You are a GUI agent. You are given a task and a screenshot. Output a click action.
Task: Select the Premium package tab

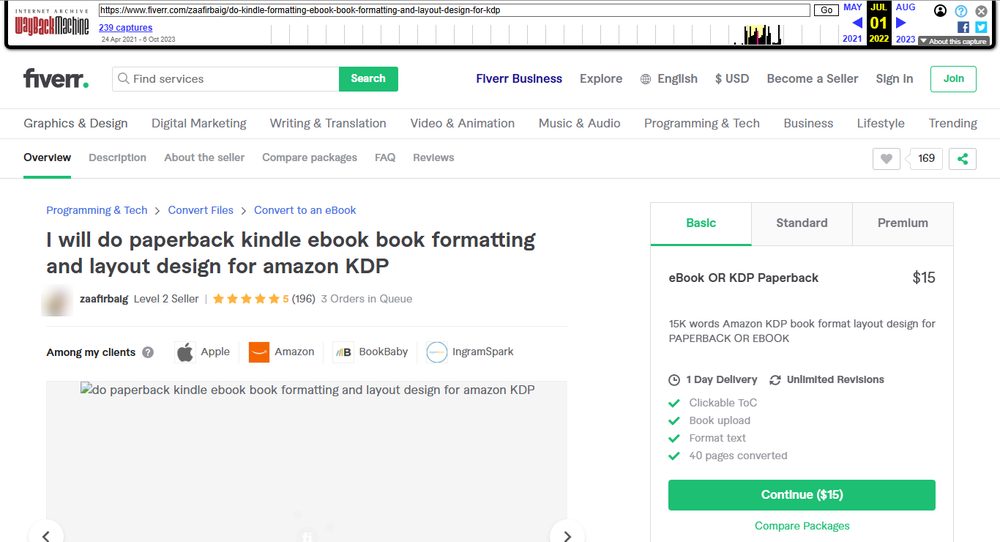(902, 223)
